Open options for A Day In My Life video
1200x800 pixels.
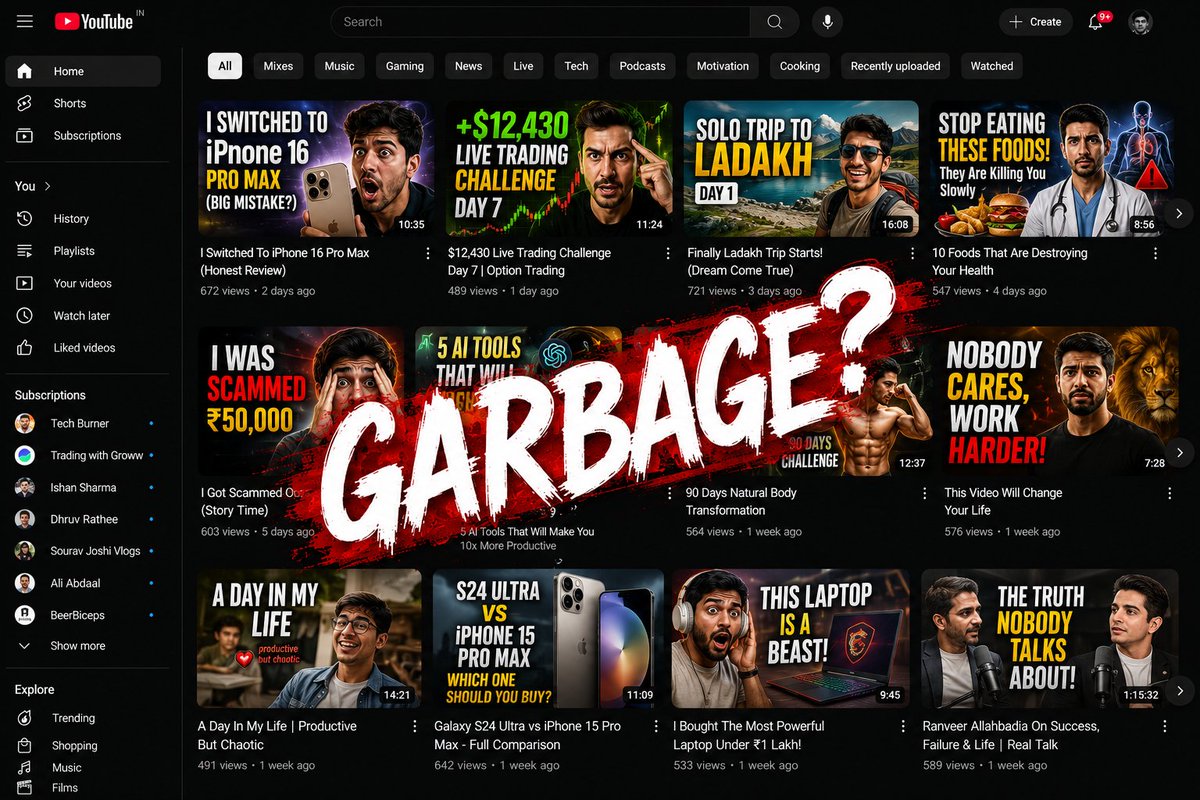[x=415, y=726]
